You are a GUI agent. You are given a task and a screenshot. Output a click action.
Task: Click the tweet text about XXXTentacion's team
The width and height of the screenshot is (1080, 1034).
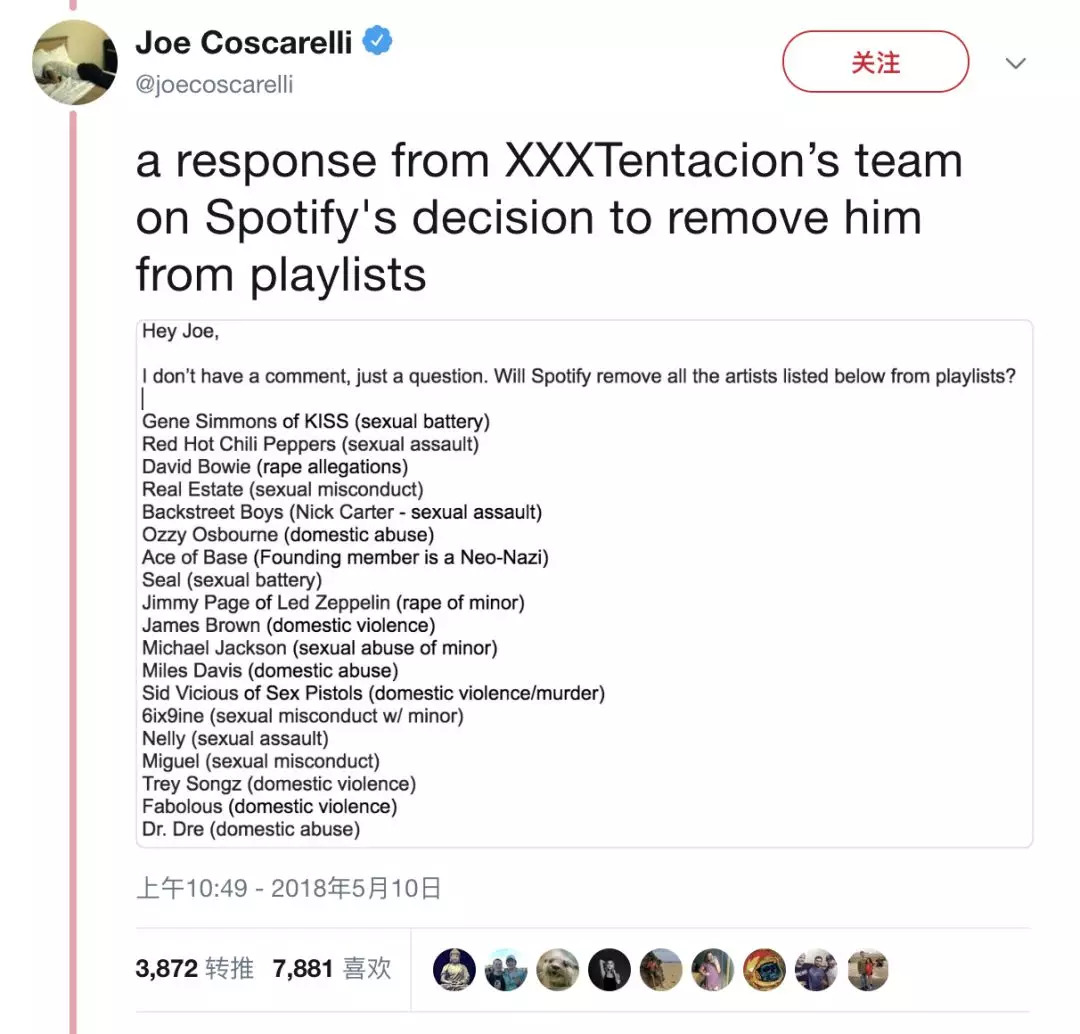tap(548, 217)
